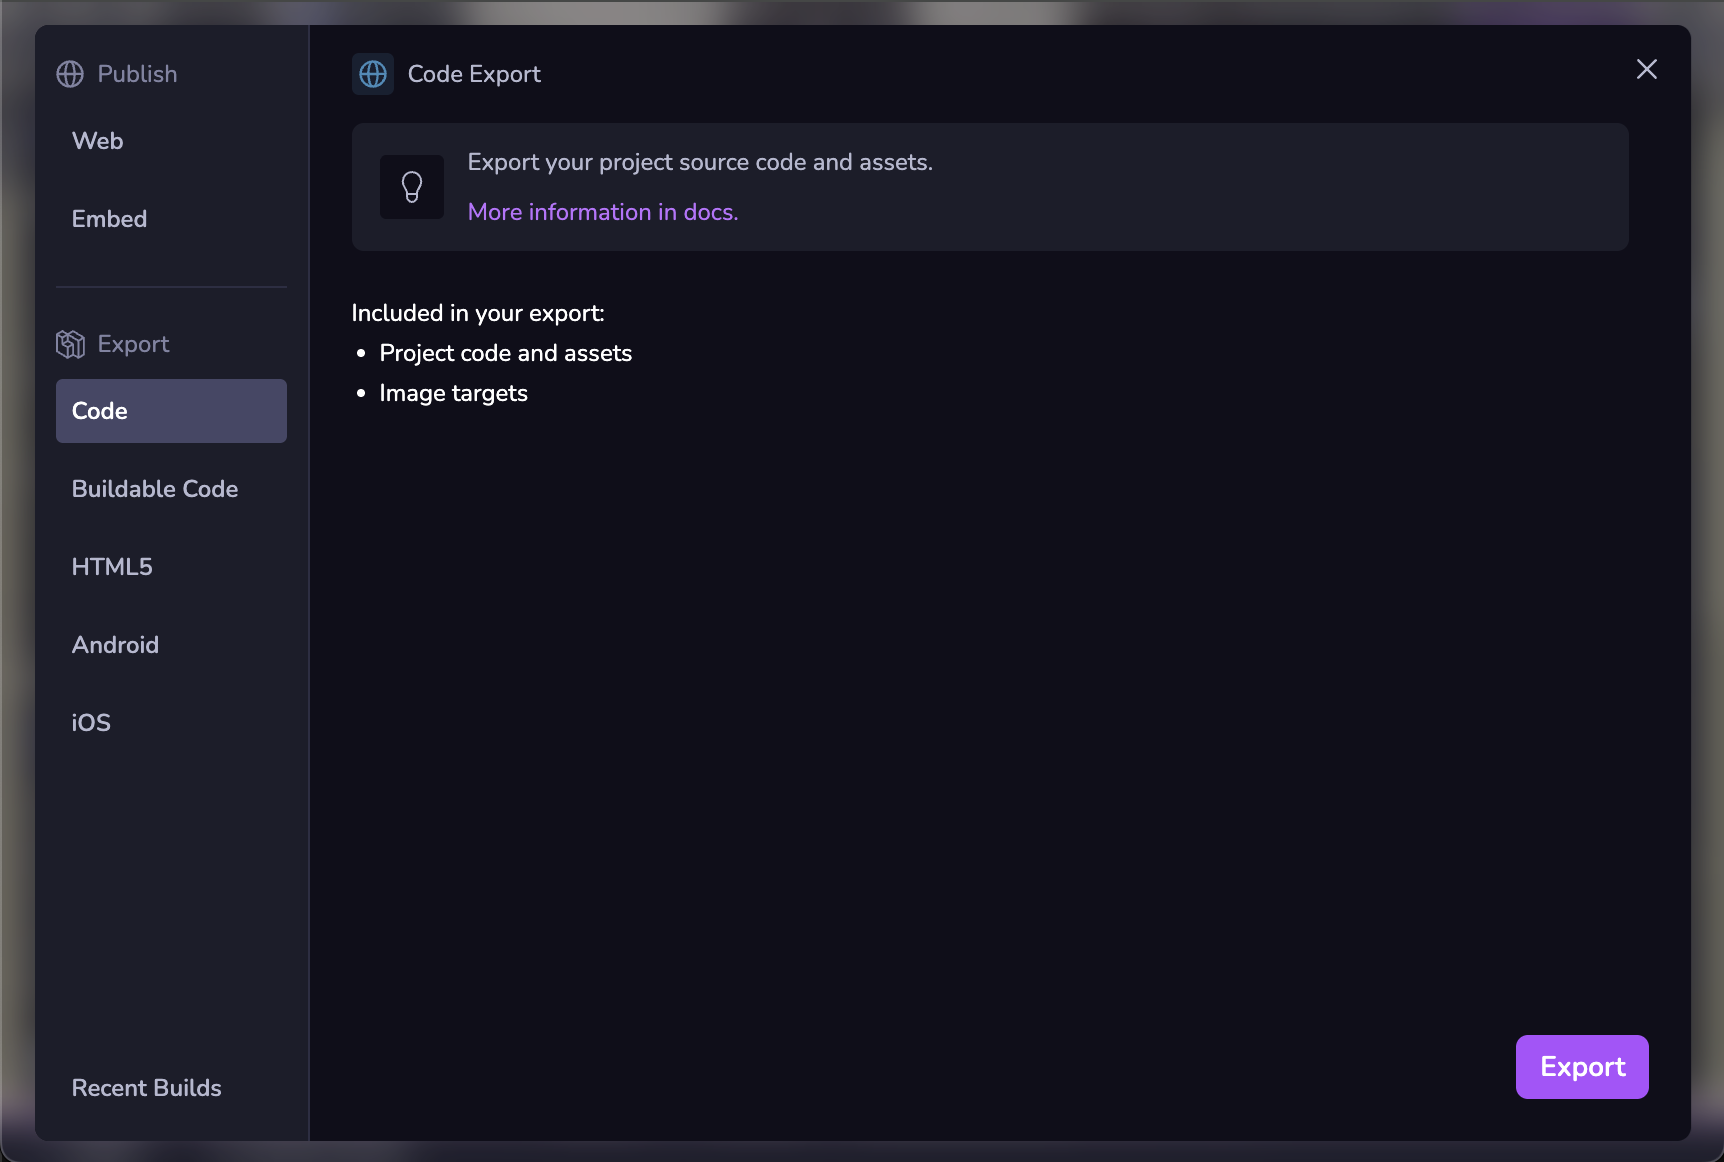Image resolution: width=1724 pixels, height=1162 pixels.
Task: Click the Export section heading in sidebar
Action: click(x=133, y=344)
